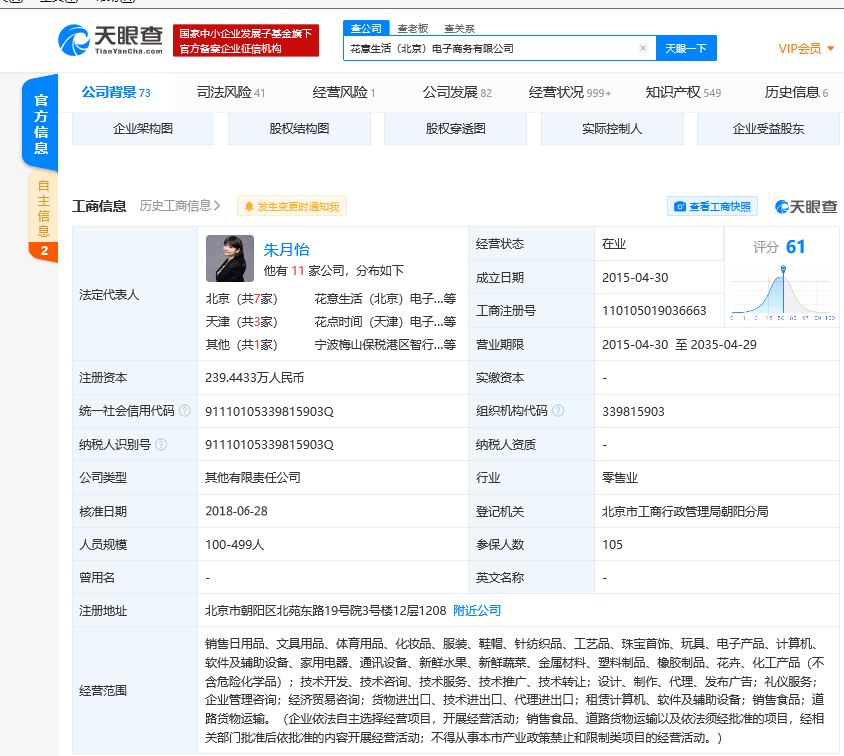This screenshot has width=844, height=756.
Task: Open help icon beside 纳税人识别号
Action: [161, 444]
